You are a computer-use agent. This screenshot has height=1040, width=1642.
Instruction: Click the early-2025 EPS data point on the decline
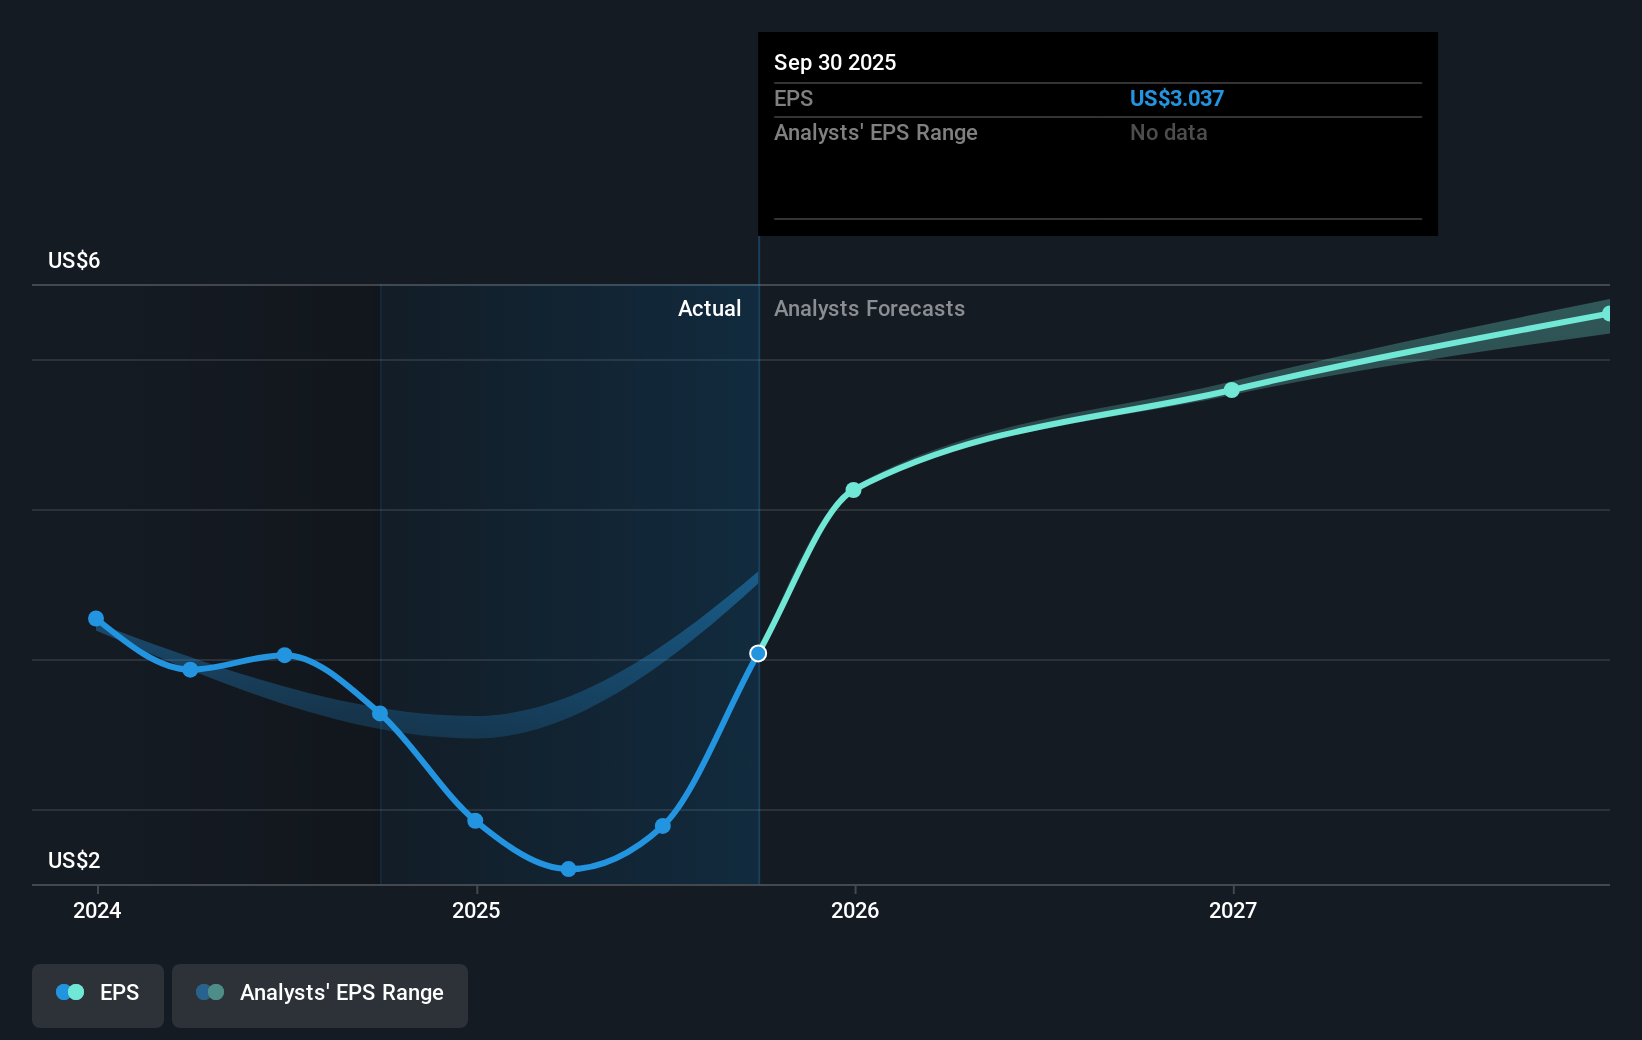pyautogui.click(x=476, y=820)
